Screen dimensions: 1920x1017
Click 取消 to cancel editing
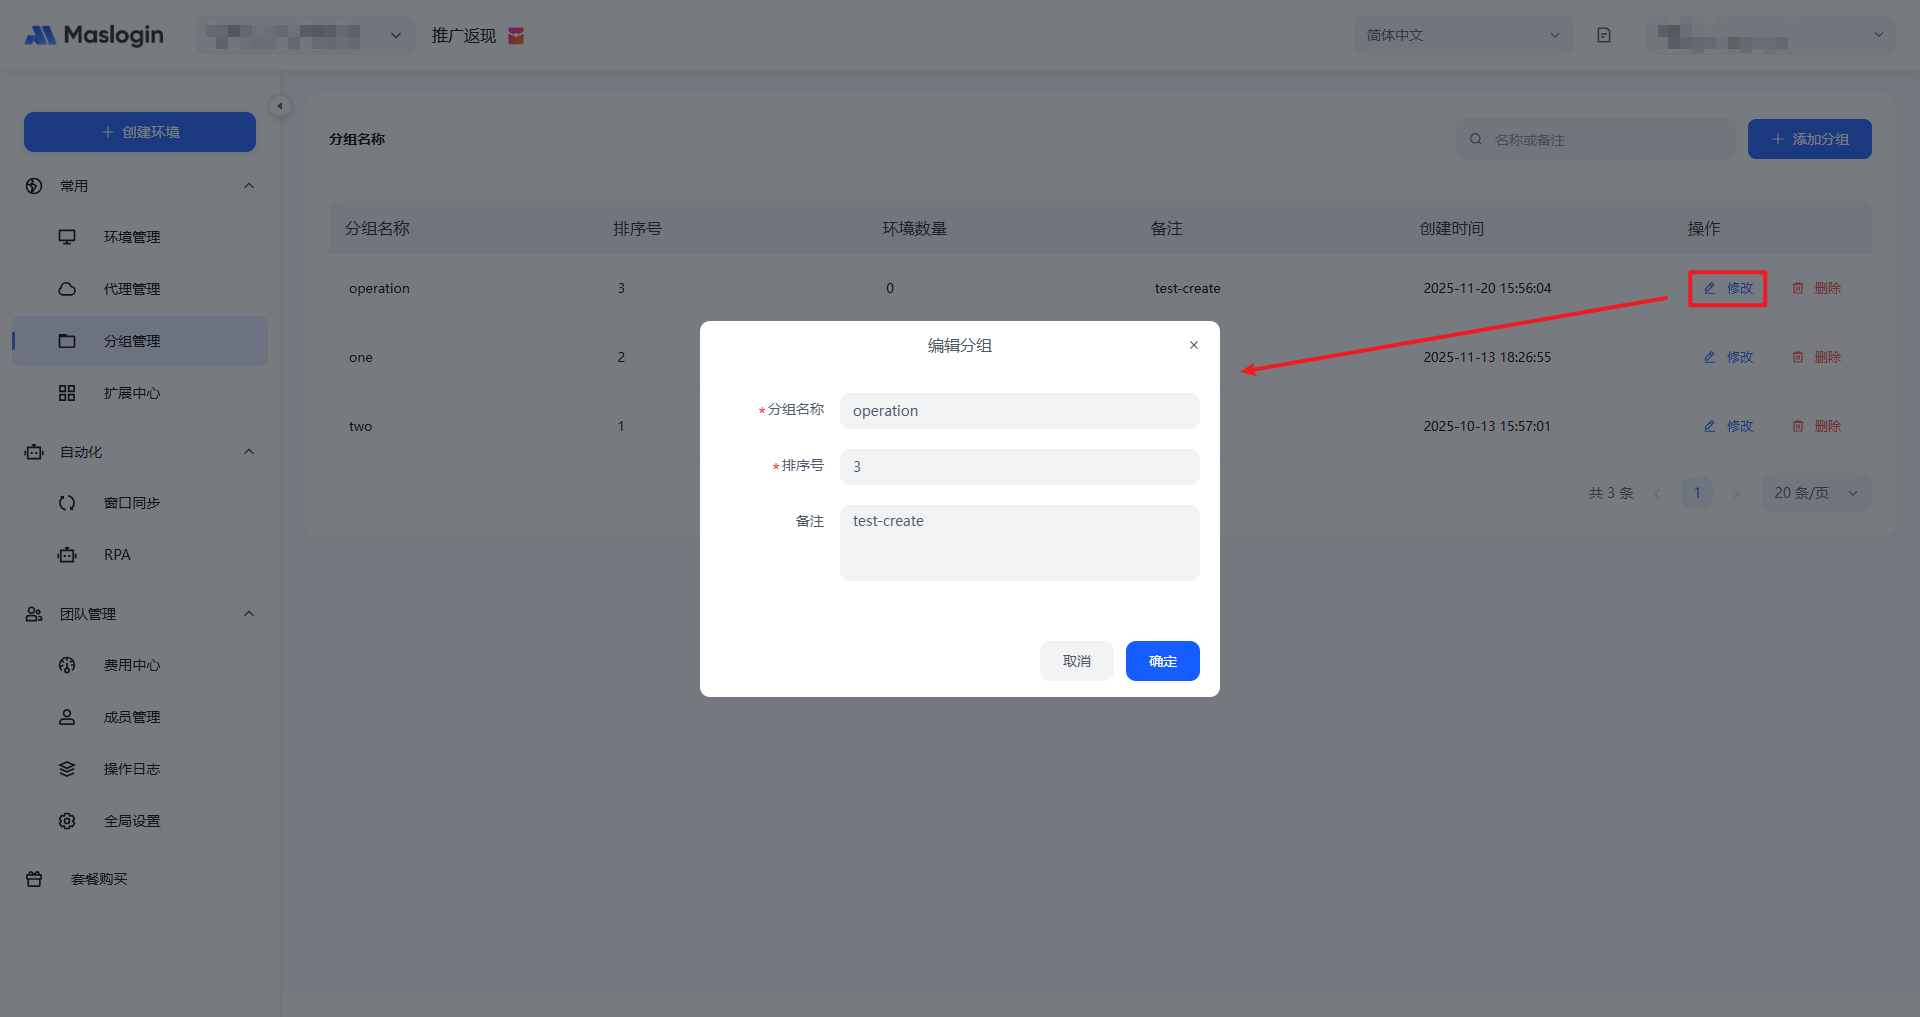click(1076, 661)
